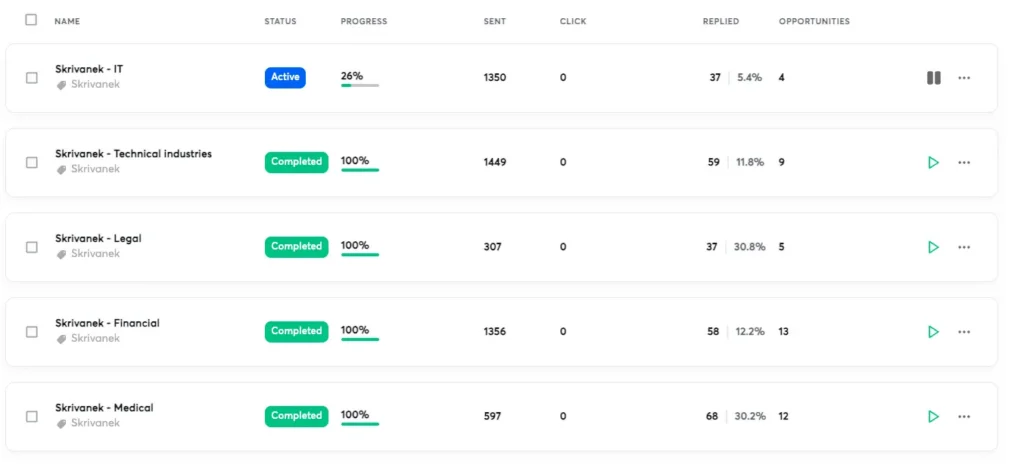Click the tag icon under Skrivanek - Legal
This screenshot has width=1024, height=468.
pyautogui.click(x=61, y=254)
